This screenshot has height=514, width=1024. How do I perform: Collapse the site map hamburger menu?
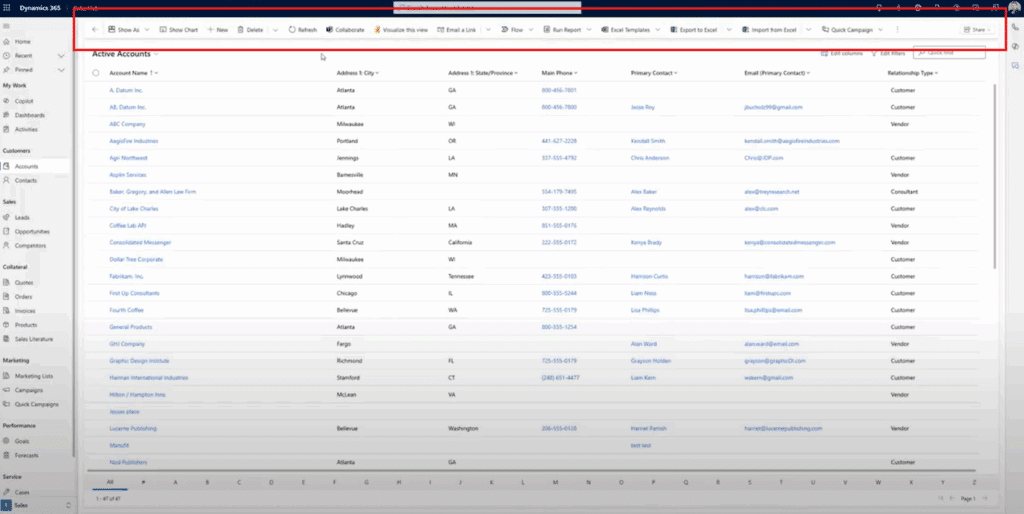tap(7, 26)
